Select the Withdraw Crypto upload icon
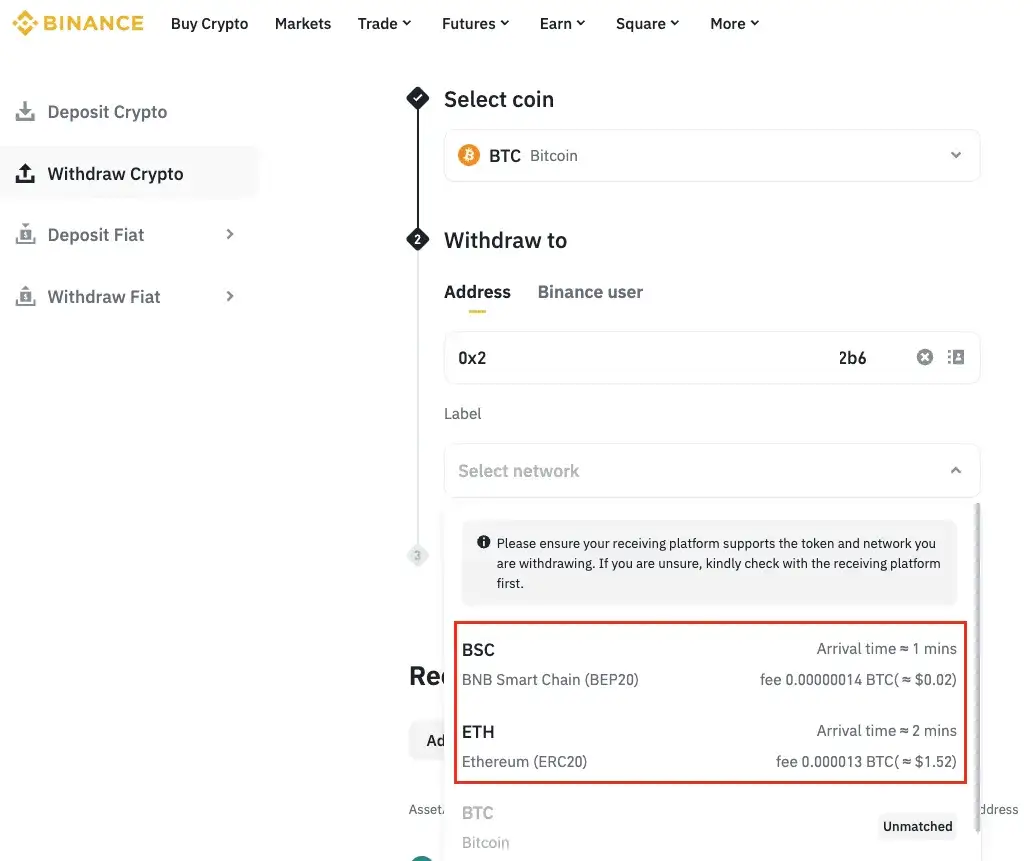1033x861 pixels. click(25, 173)
